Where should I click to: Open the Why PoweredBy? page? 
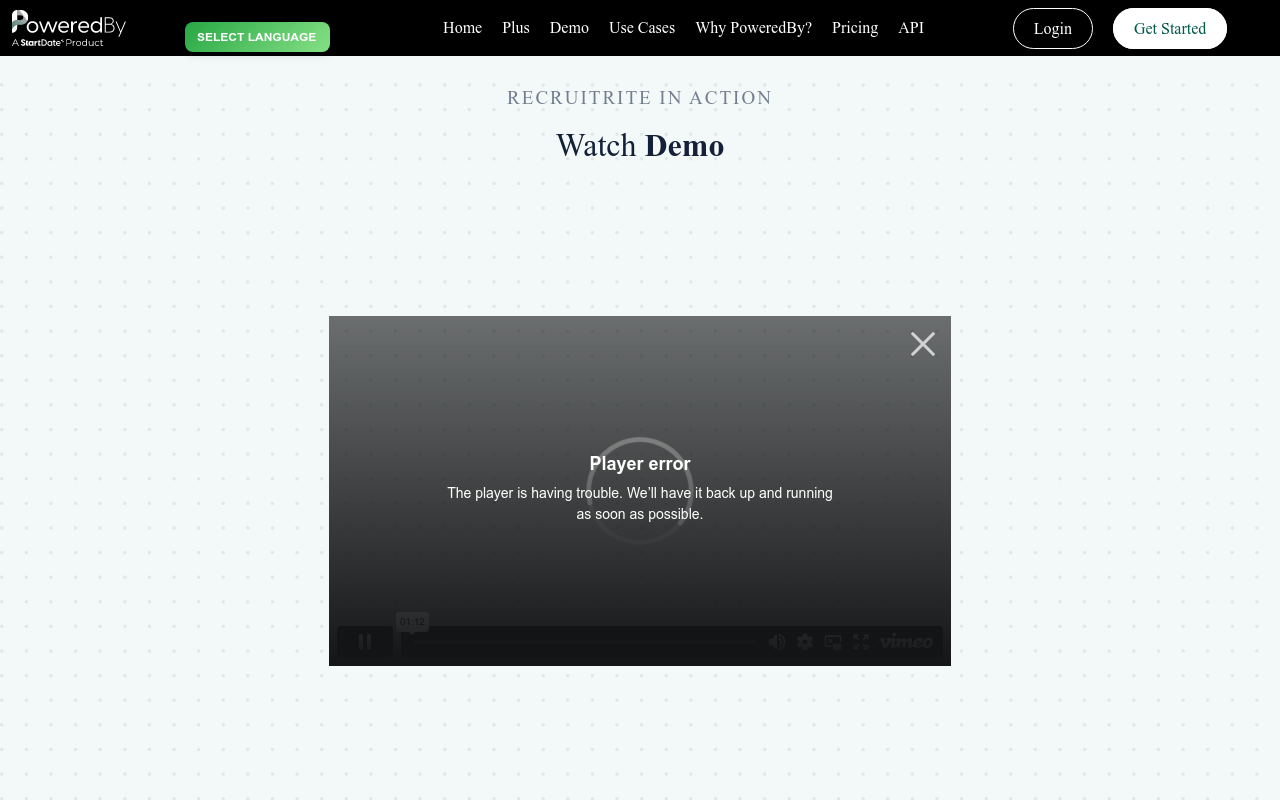pyautogui.click(x=753, y=28)
